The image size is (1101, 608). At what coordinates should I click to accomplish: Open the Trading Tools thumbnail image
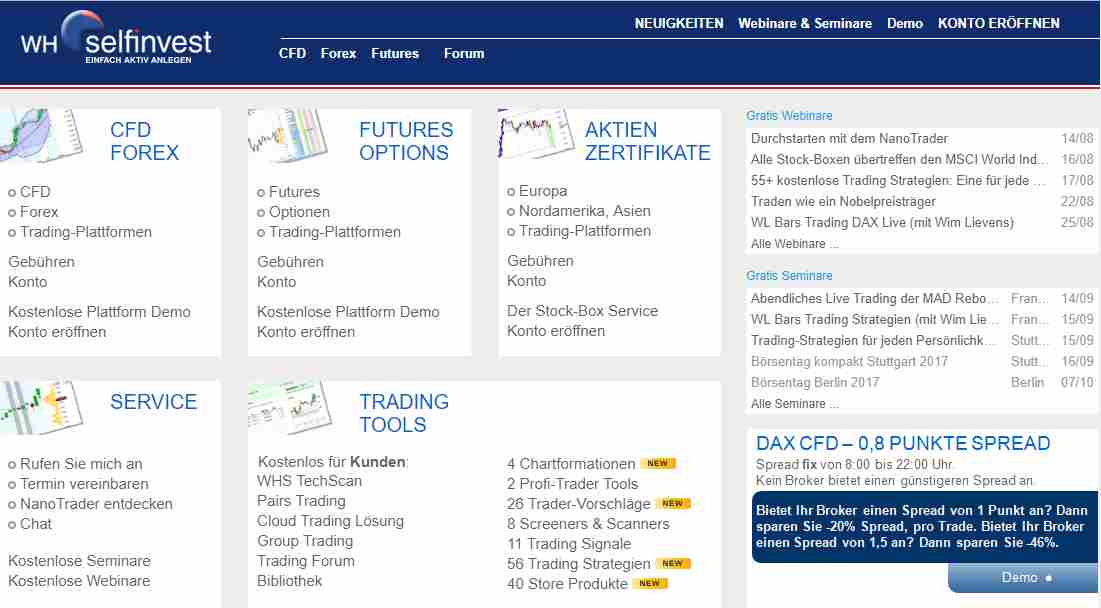(x=290, y=407)
